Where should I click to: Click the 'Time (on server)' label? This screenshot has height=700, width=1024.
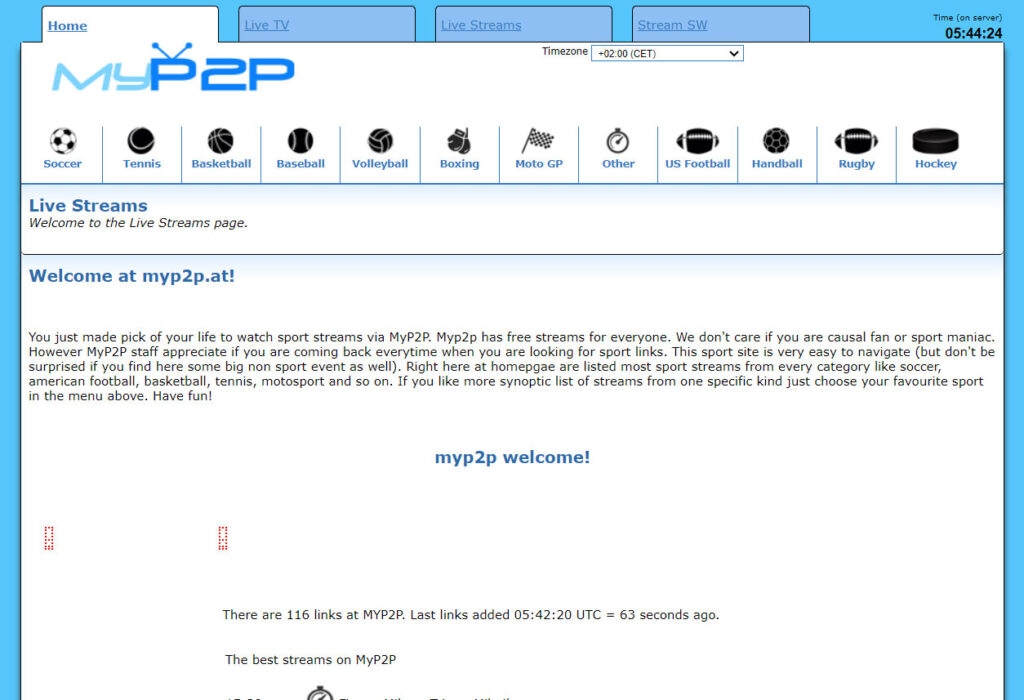(x=967, y=18)
